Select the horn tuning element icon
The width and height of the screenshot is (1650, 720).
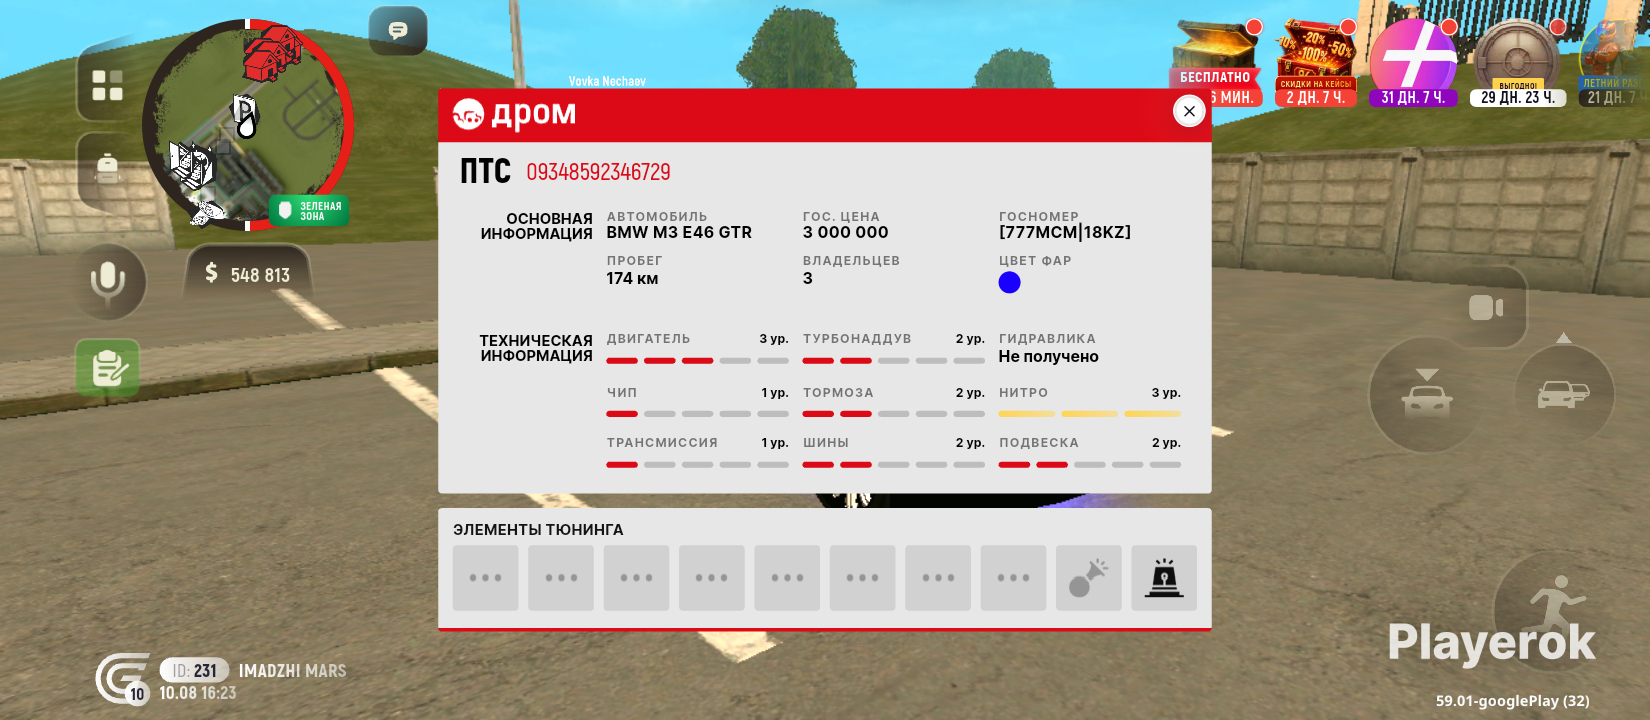pos(1089,578)
